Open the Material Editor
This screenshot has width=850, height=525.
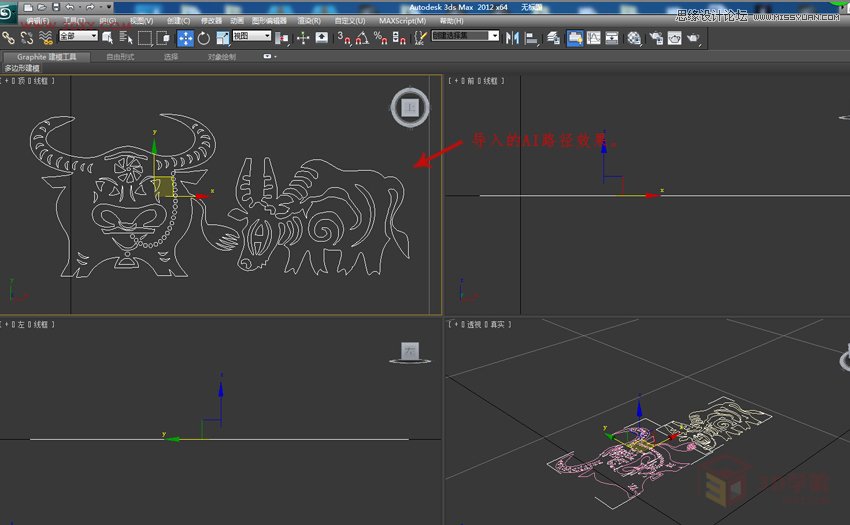634,38
